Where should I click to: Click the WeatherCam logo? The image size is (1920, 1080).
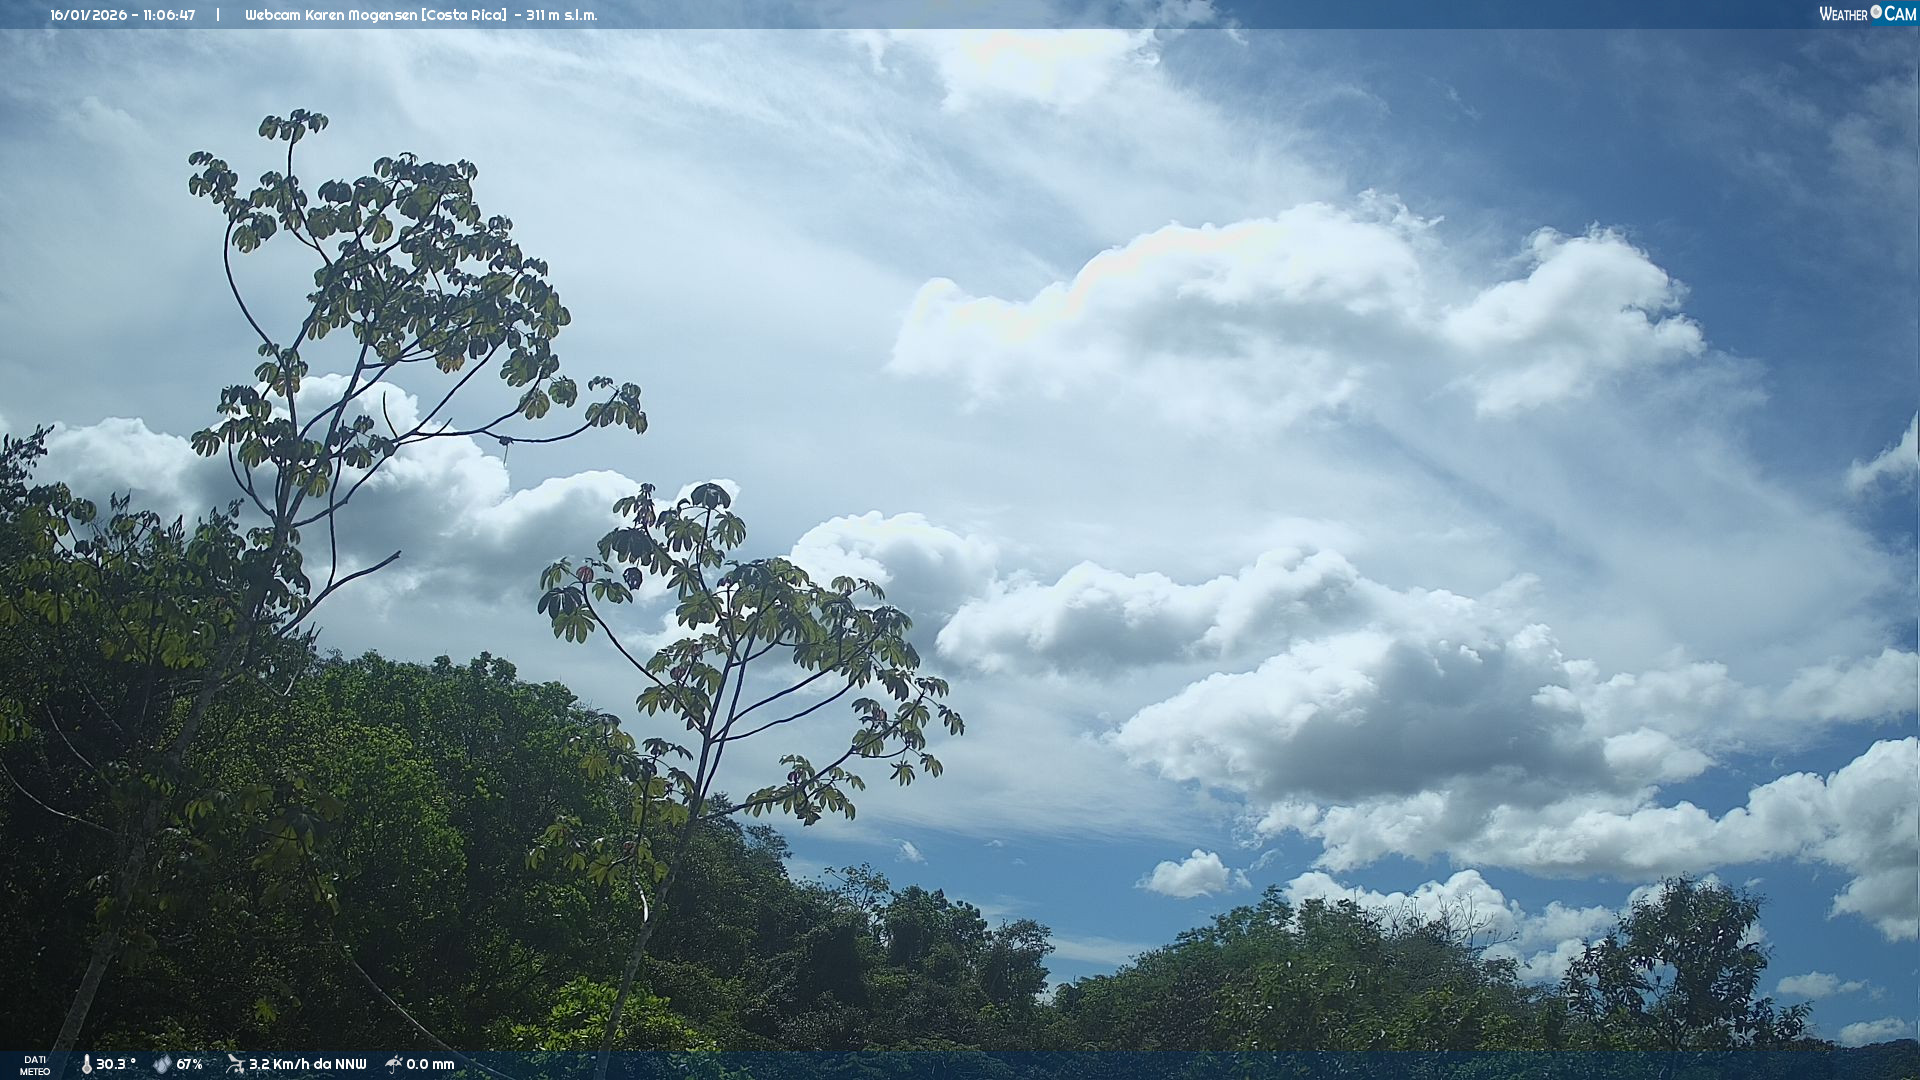pyautogui.click(x=1867, y=14)
